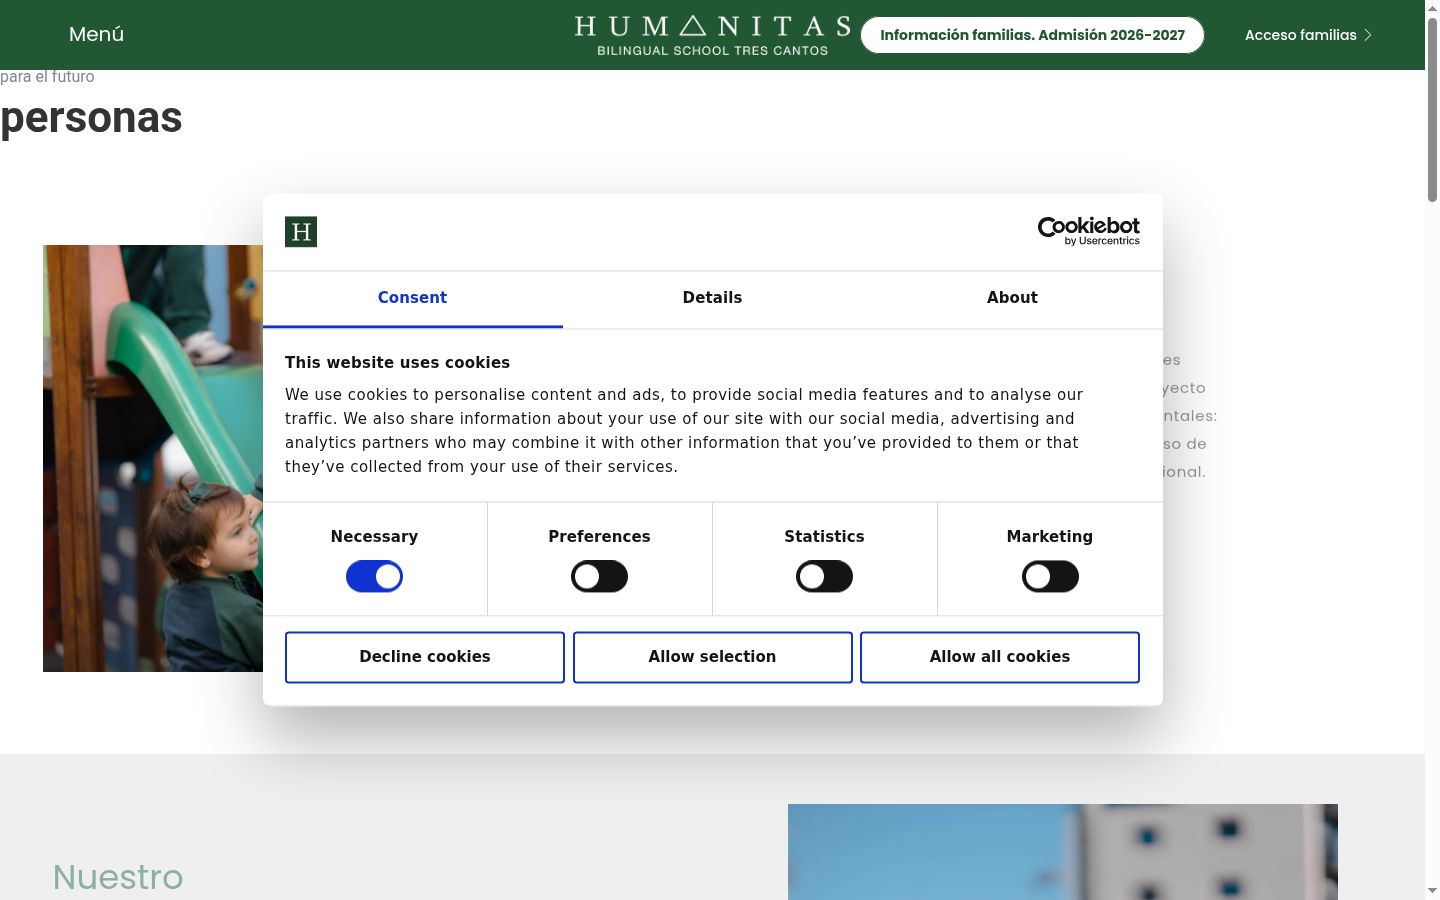The image size is (1440, 900).
Task: Click the 'Nuestro' heading text
Action: point(118,877)
